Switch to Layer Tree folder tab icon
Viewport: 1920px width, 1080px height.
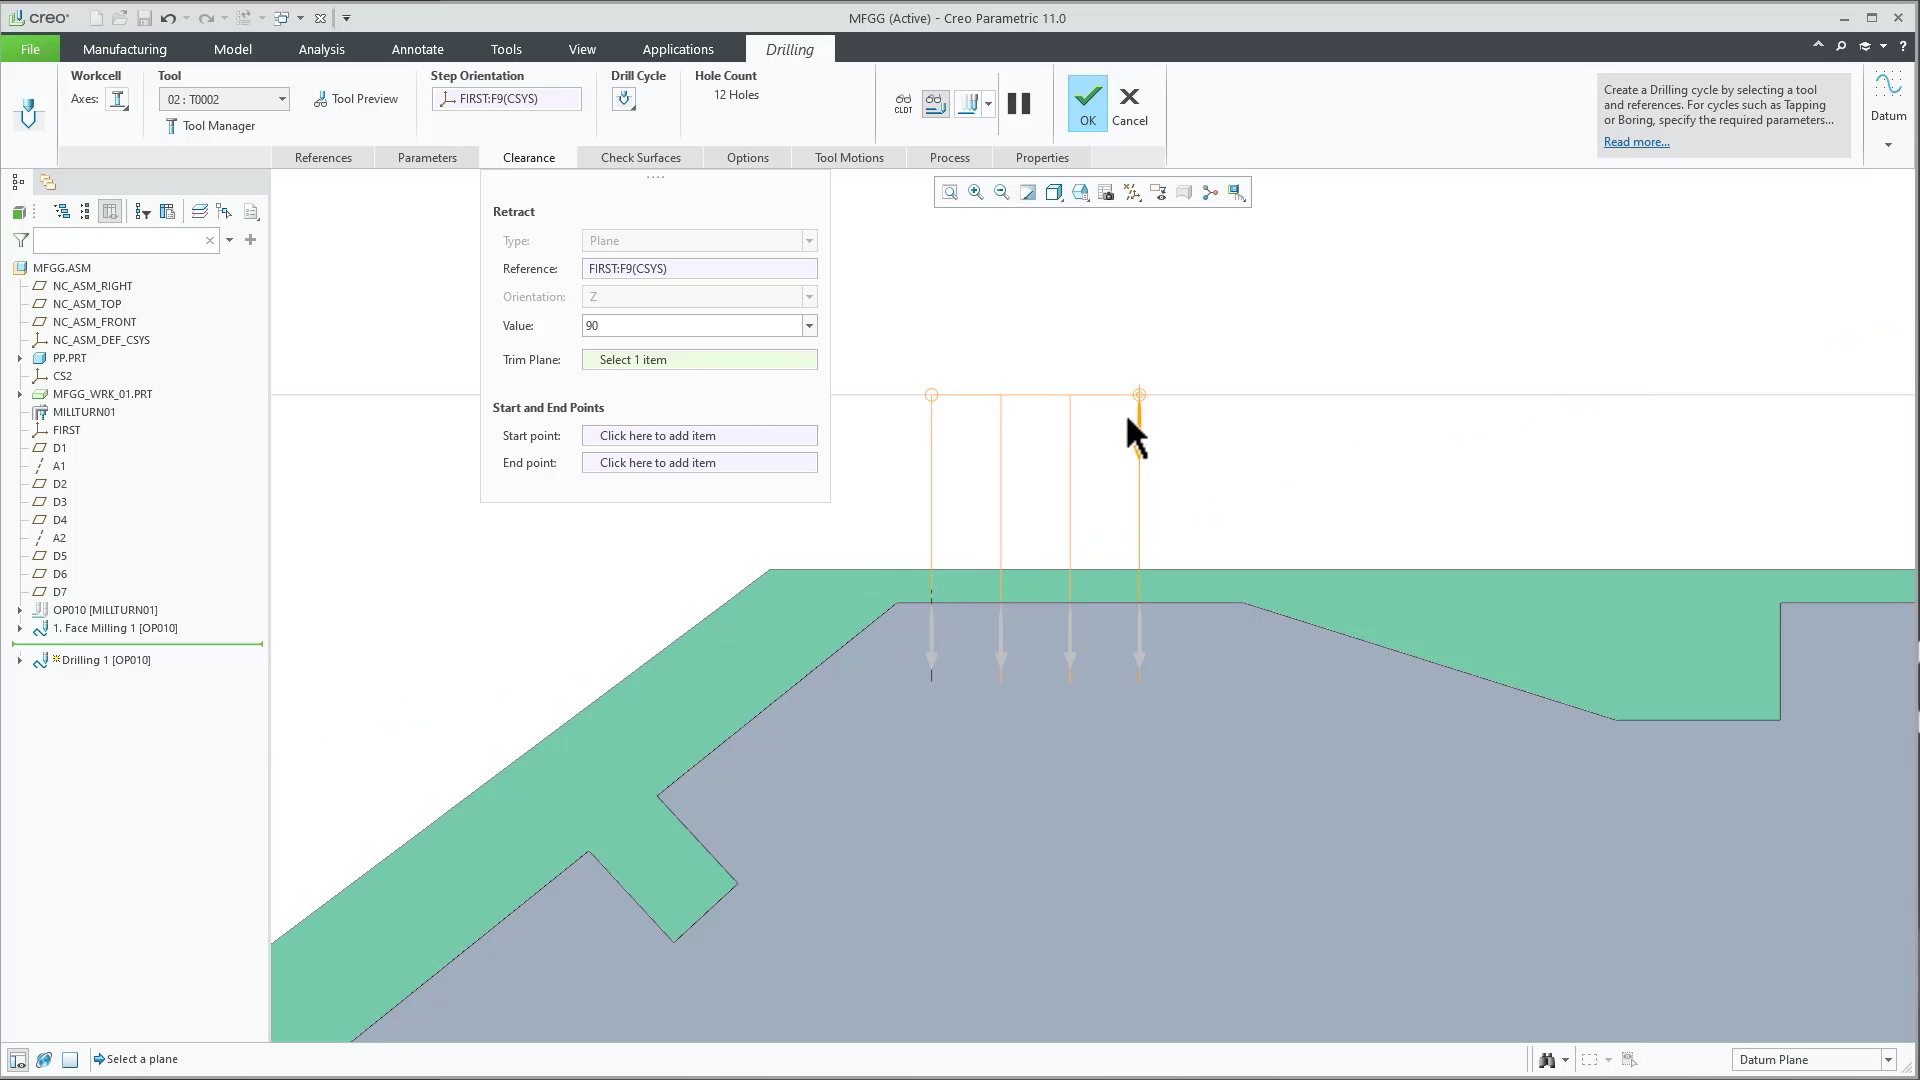(x=47, y=182)
